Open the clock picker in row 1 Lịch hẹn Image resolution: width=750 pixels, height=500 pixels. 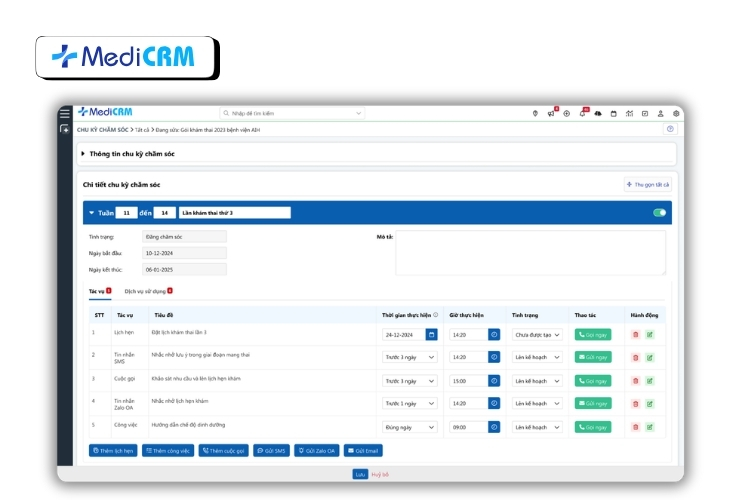click(494, 334)
